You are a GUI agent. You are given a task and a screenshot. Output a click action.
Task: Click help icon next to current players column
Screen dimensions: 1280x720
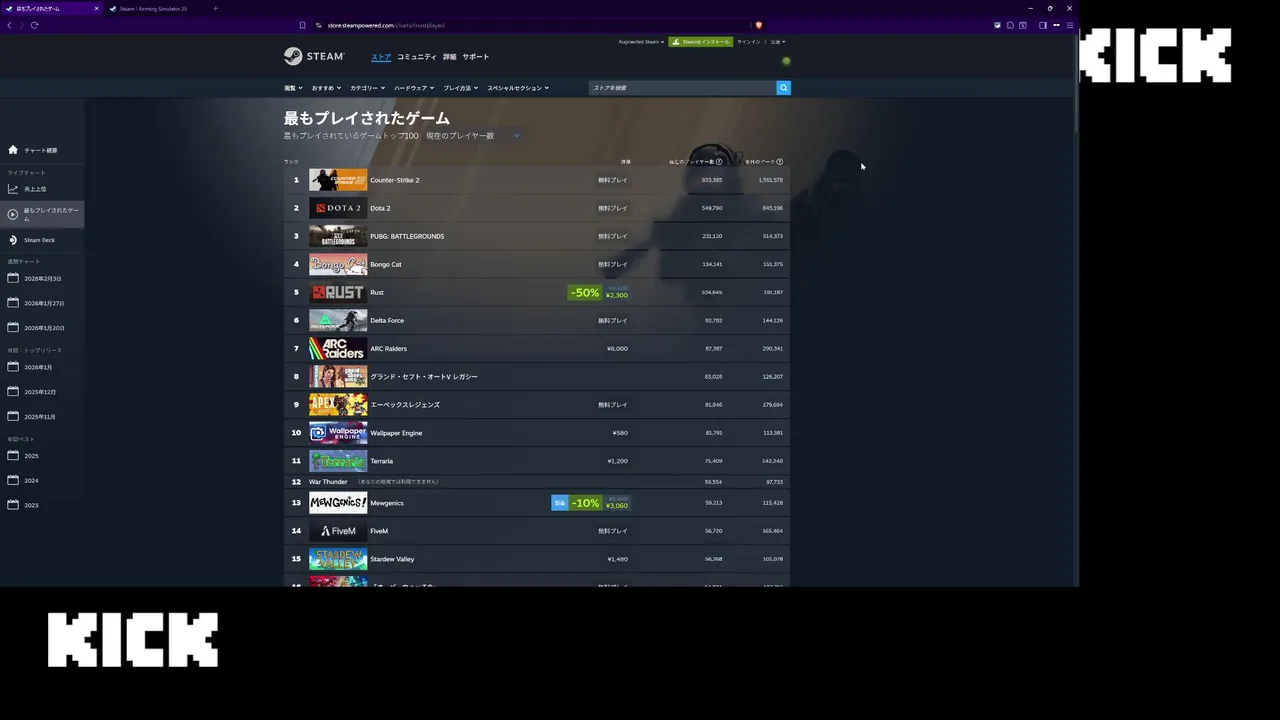tap(719, 162)
